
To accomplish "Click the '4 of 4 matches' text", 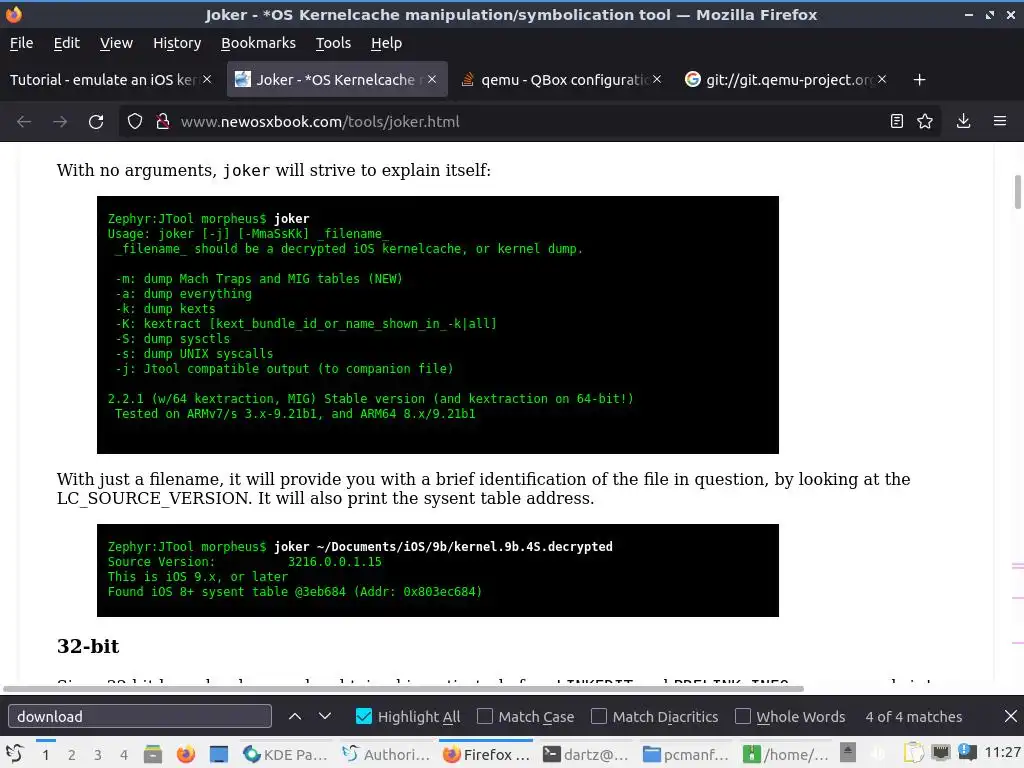I will tap(914, 716).
